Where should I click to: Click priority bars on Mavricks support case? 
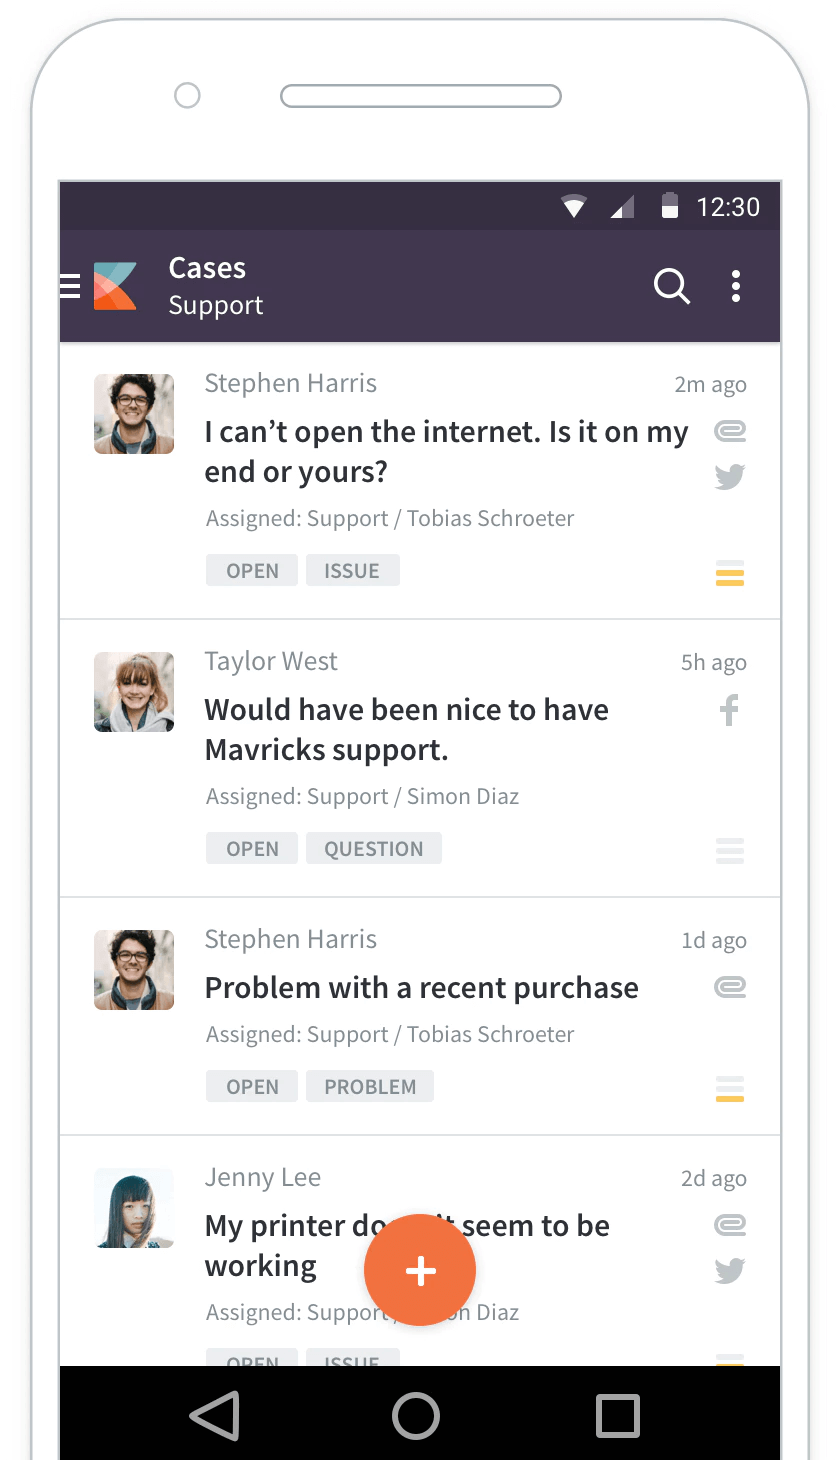pyautogui.click(x=730, y=851)
